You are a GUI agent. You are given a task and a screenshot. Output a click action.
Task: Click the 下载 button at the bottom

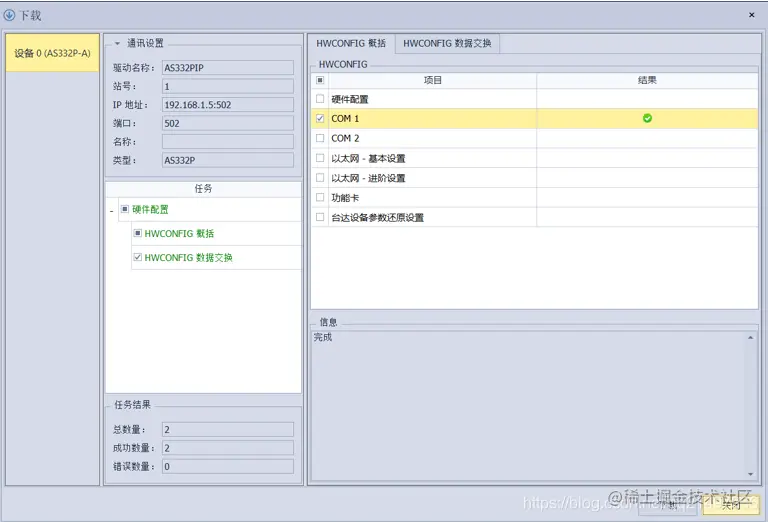668,504
